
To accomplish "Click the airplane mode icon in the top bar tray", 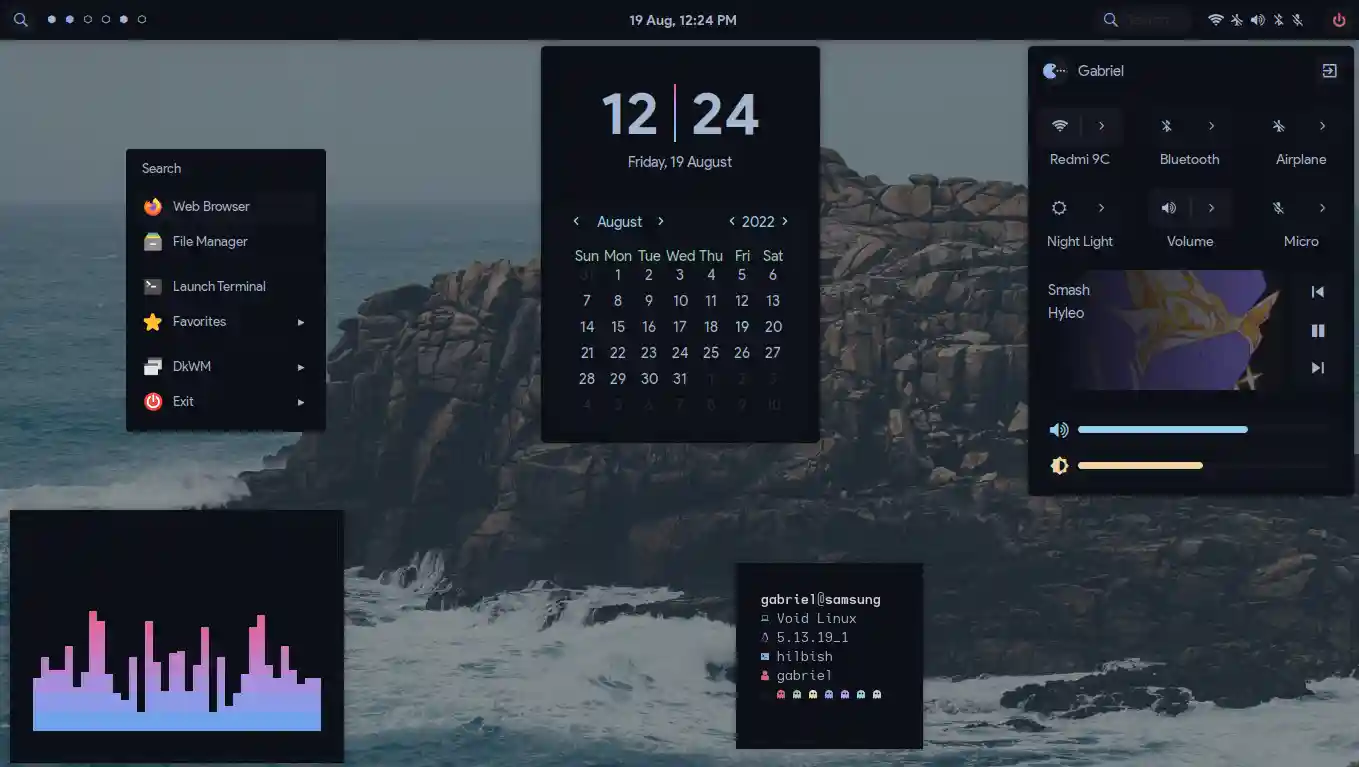I will coord(1237,20).
